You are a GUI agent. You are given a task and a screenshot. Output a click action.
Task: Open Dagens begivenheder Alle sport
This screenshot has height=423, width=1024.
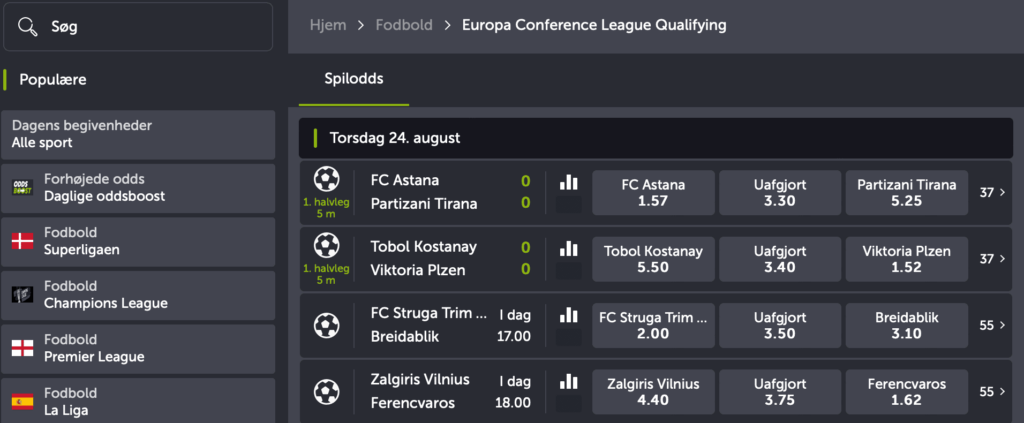tap(138, 134)
